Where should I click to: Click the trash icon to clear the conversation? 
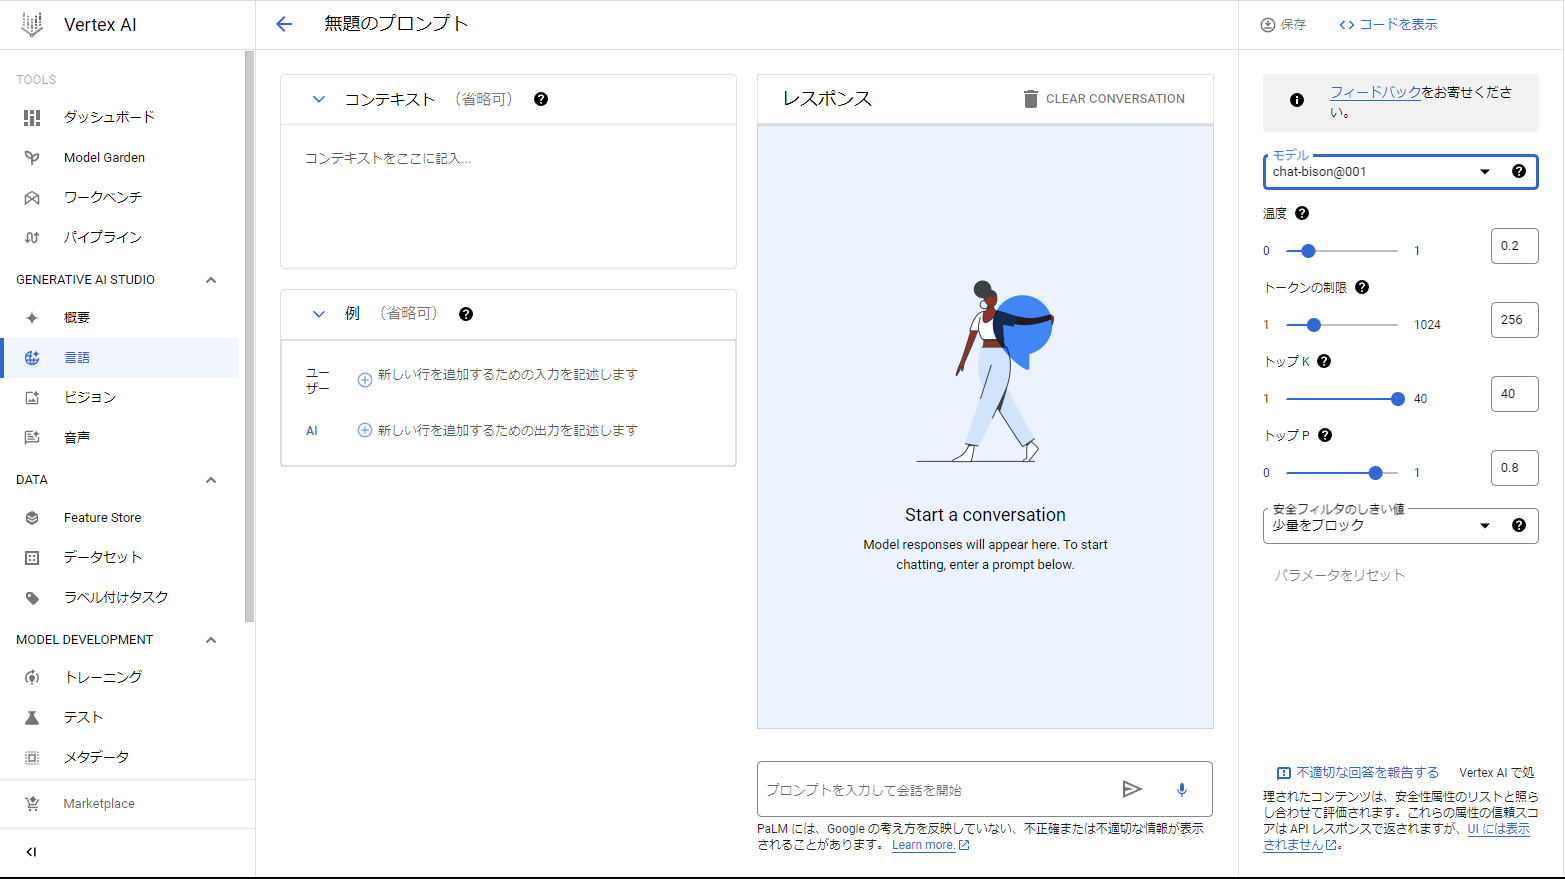coord(1030,98)
